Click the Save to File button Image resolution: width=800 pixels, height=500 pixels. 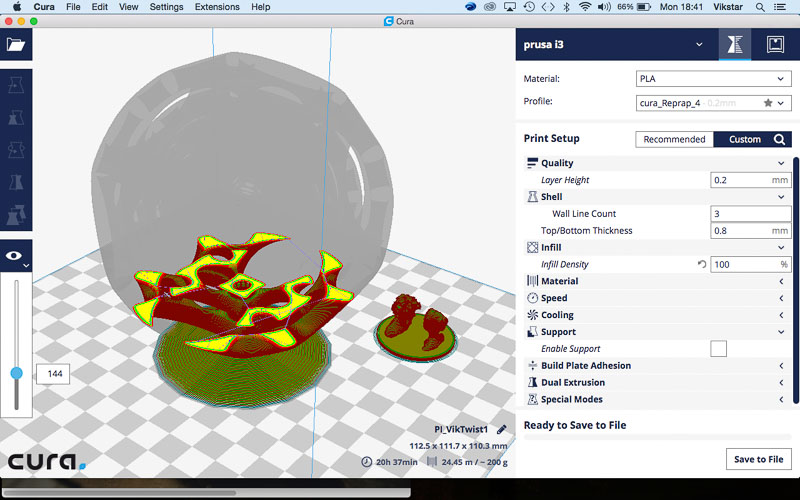[x=759, y=459]
